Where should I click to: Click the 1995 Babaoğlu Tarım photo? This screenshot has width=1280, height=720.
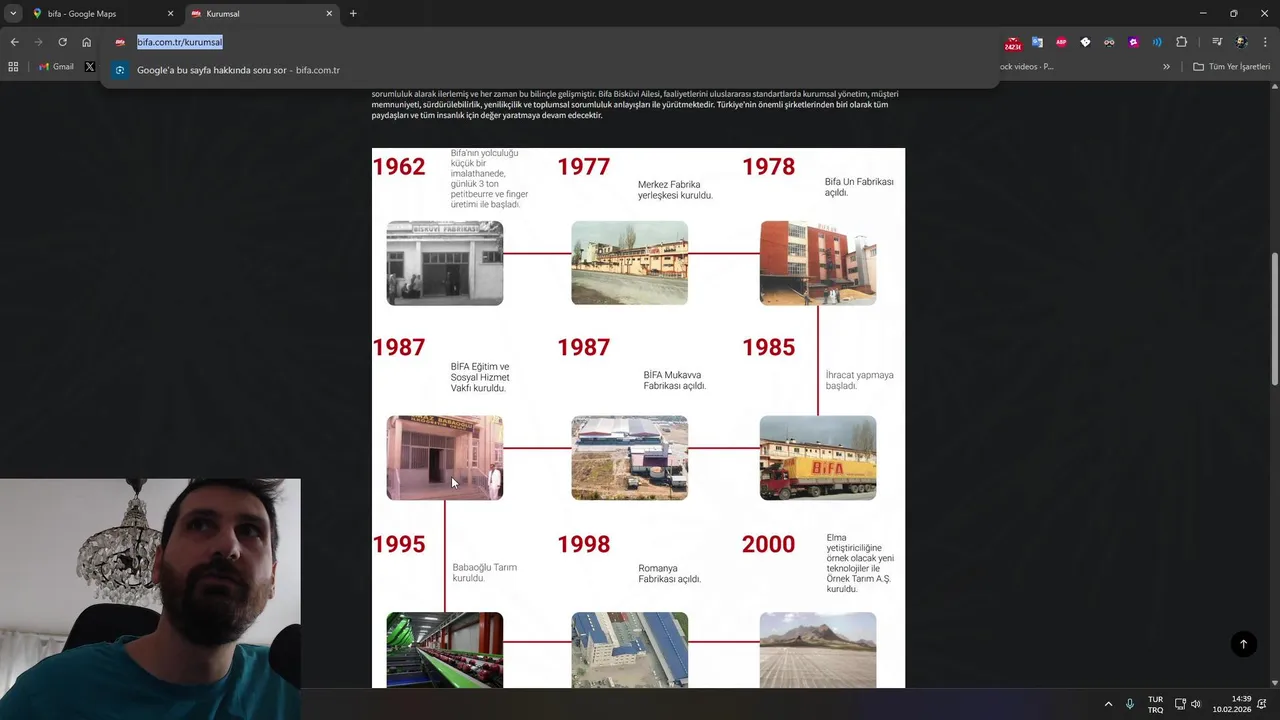coord(445,650)
